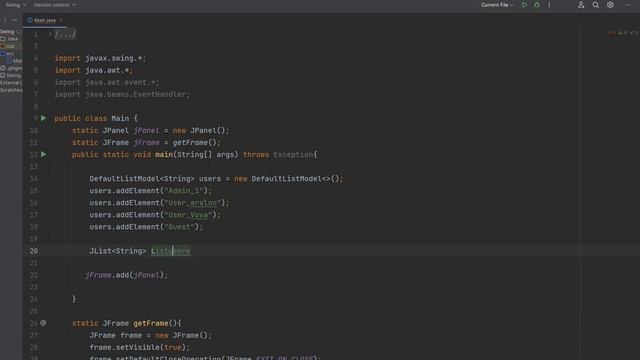Image resolution: width=640 pixels, height=360 pixels.
Task: Click line number 14 in gutter
Action: click(x=33, y=179)
